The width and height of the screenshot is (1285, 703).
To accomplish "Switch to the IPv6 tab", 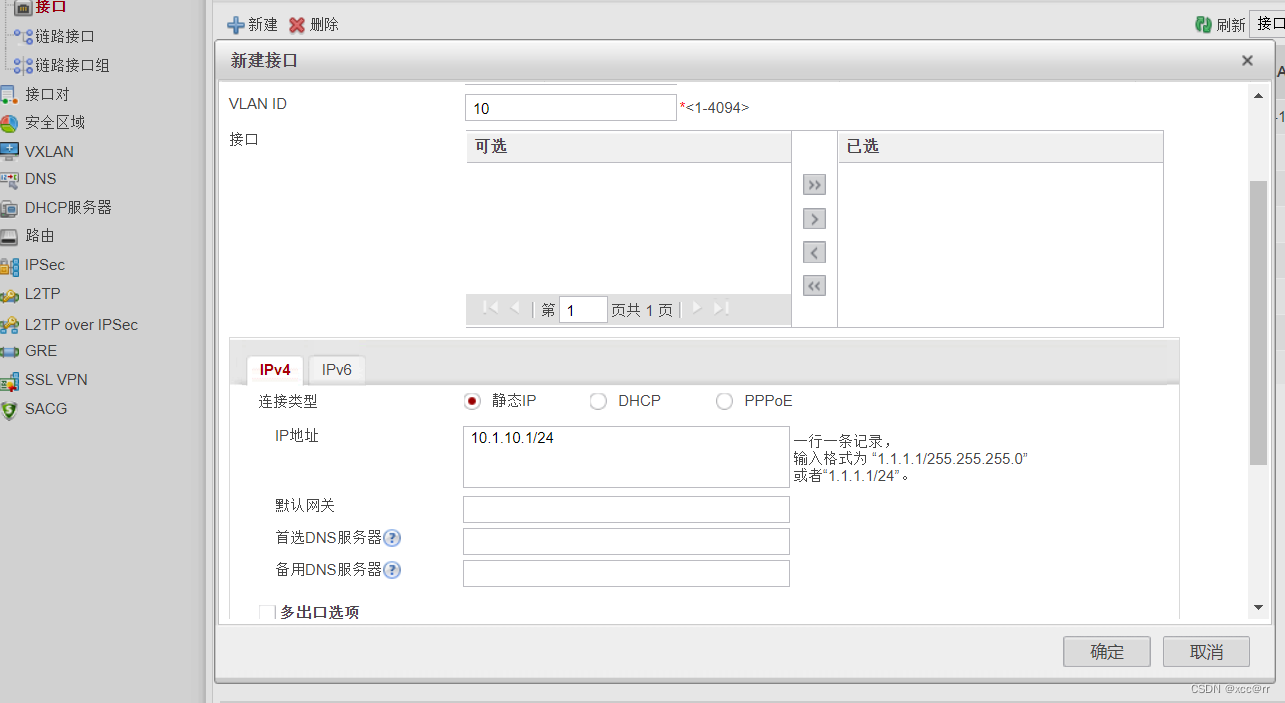I will tap(337, 370).
